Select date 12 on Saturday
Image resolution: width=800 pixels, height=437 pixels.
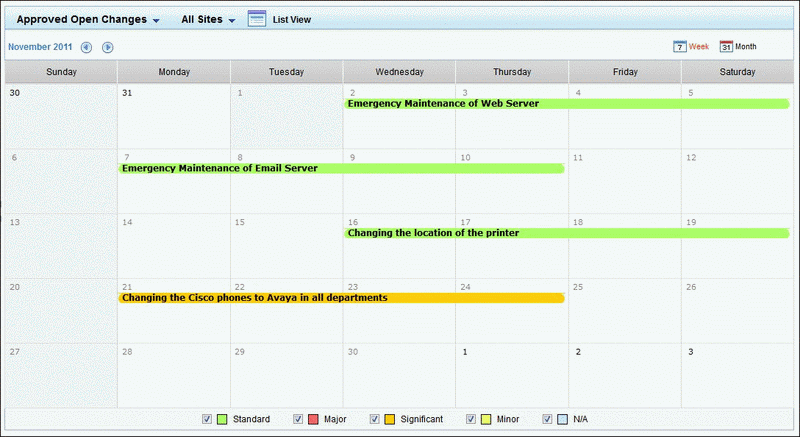click(691, 158)
